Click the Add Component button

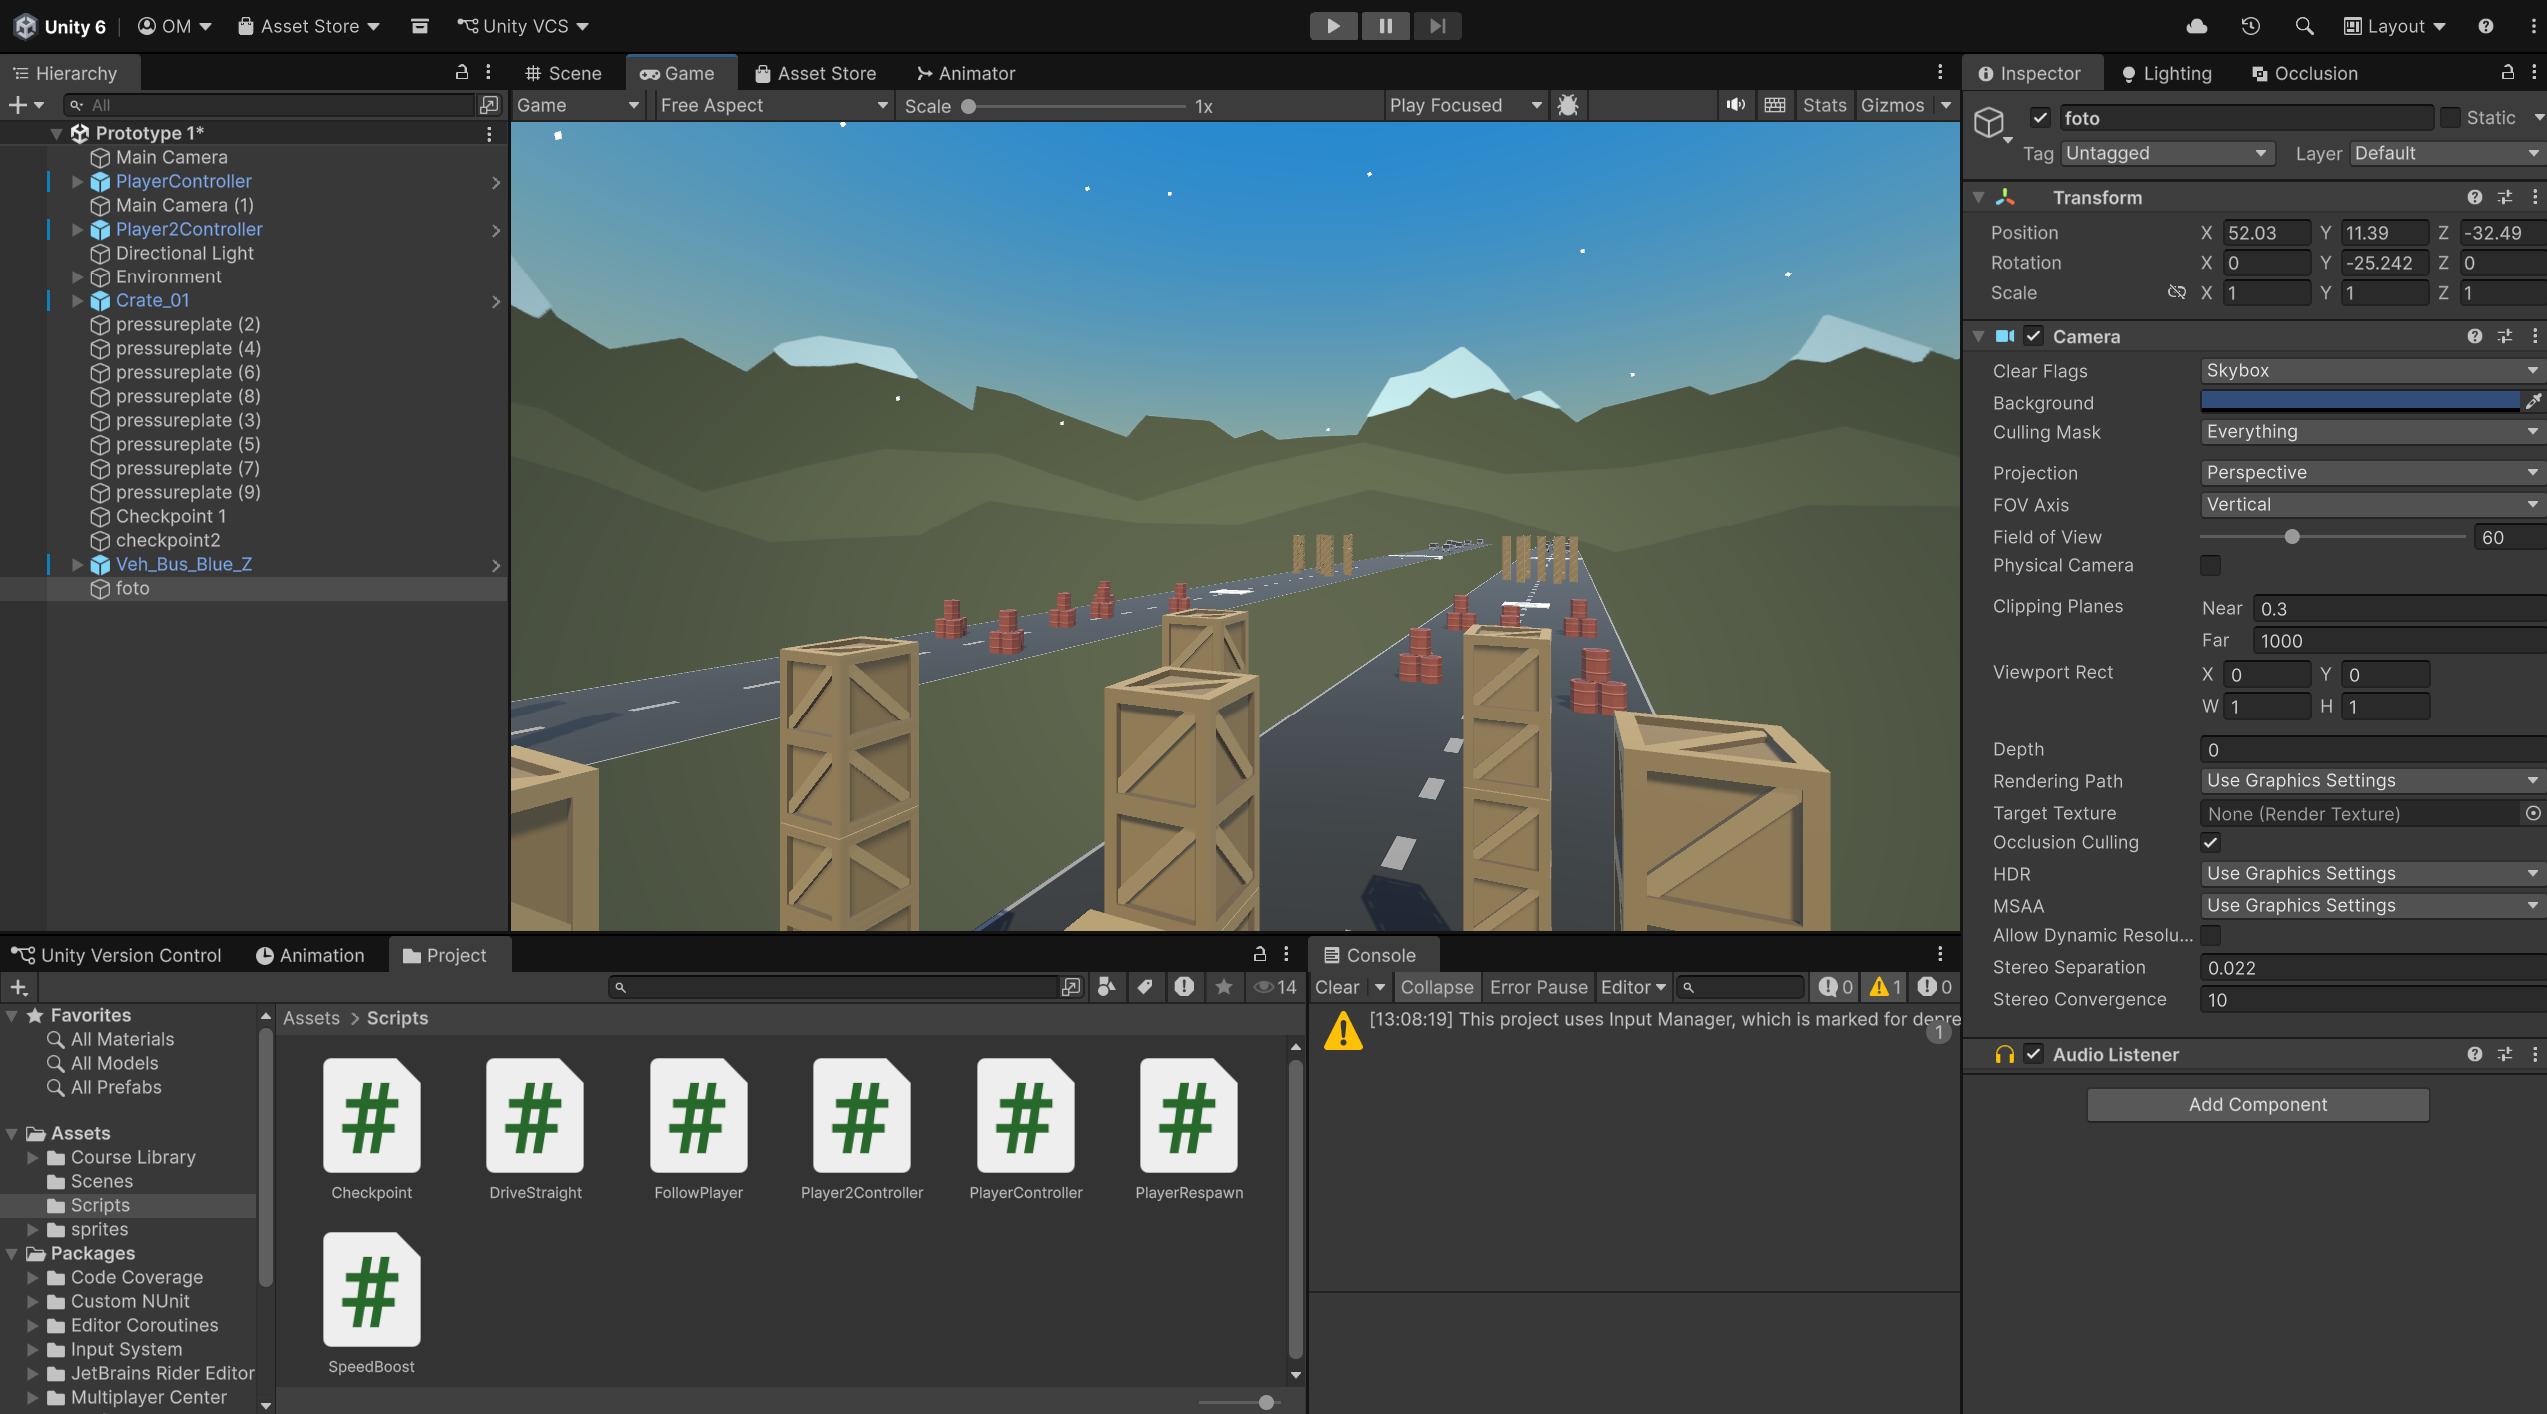(2257, 1104)
